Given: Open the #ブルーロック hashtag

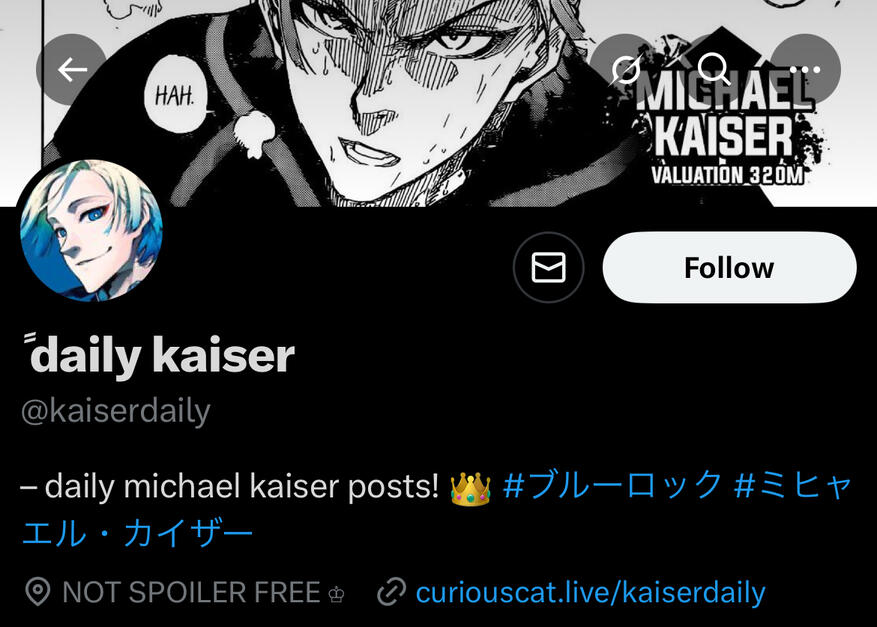Looking at the screenshot, I should point(612,485).
